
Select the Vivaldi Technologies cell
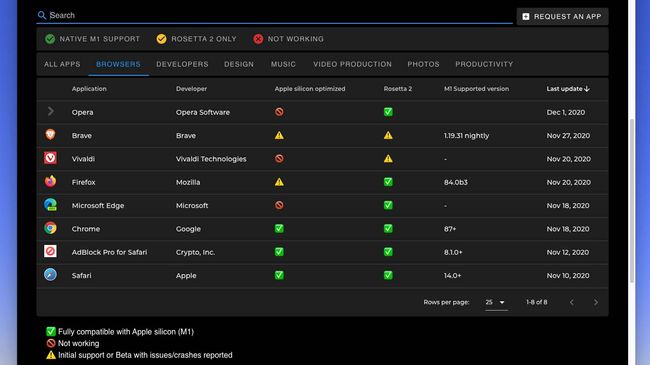tap(211, 159)
